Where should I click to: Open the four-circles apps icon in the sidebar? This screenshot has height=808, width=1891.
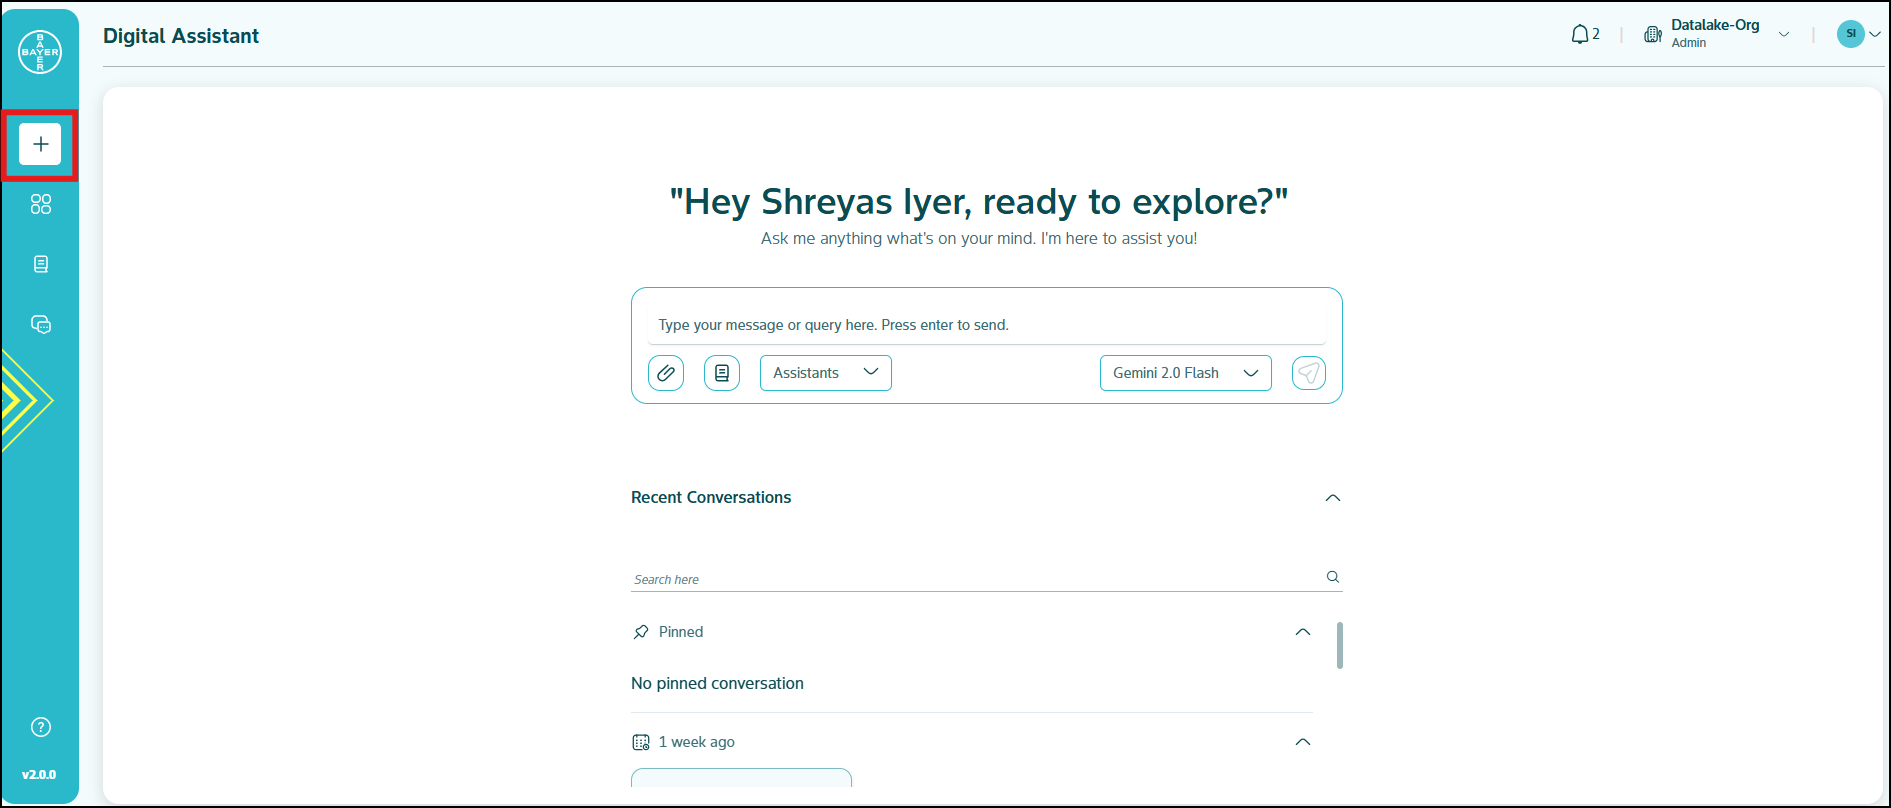pos(40,204)
